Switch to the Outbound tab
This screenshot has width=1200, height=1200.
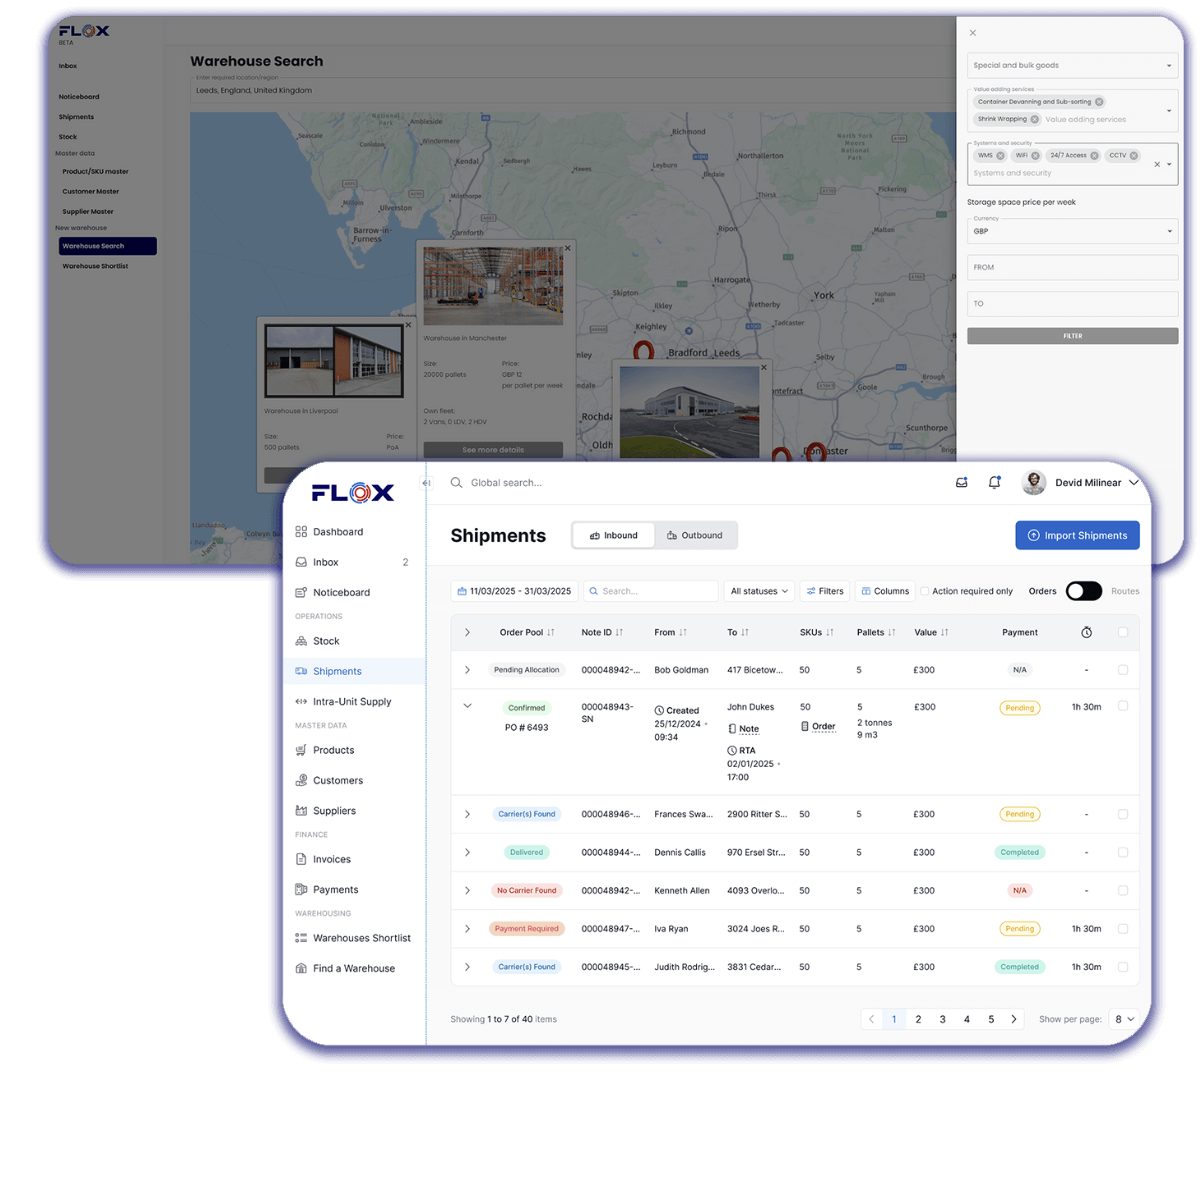point(696,535)
